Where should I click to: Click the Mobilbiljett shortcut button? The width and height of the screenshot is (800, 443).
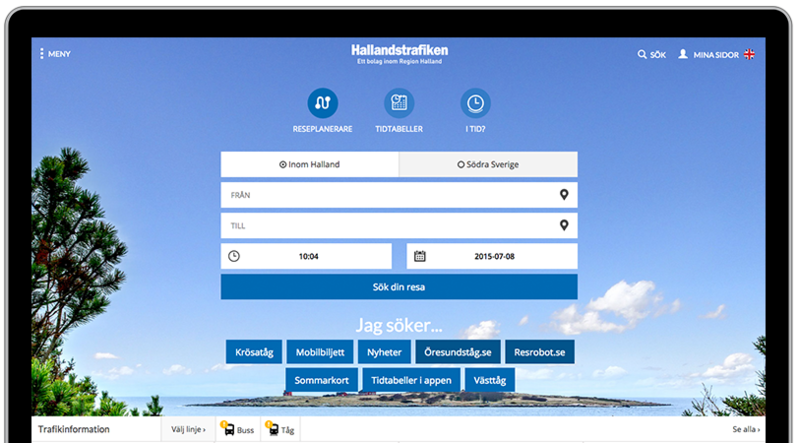(320, 352)
